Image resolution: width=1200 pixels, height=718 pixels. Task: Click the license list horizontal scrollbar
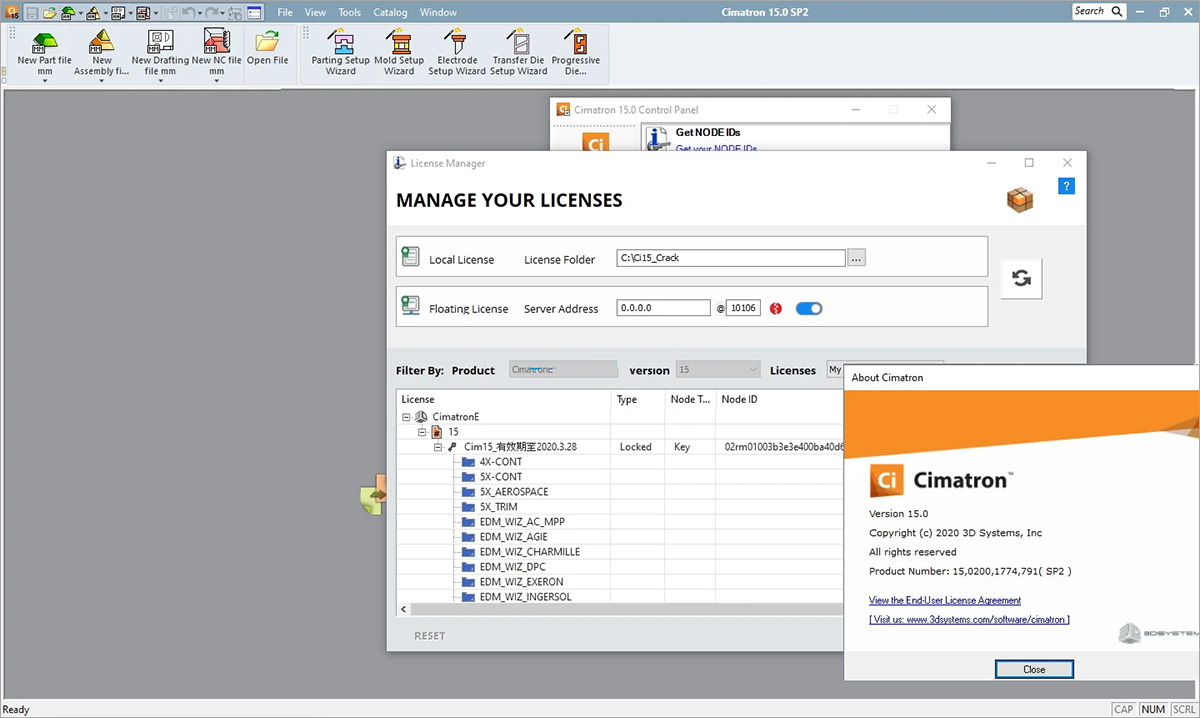[620, 609]
